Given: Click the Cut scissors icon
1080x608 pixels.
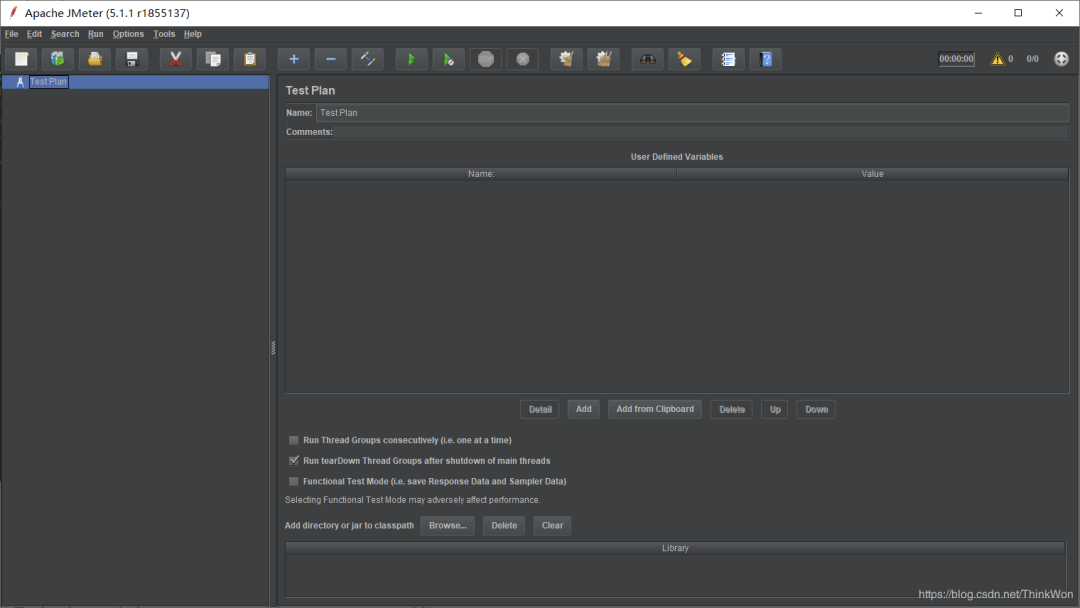Looking at the screenshot, I should [x=176, y=59].
